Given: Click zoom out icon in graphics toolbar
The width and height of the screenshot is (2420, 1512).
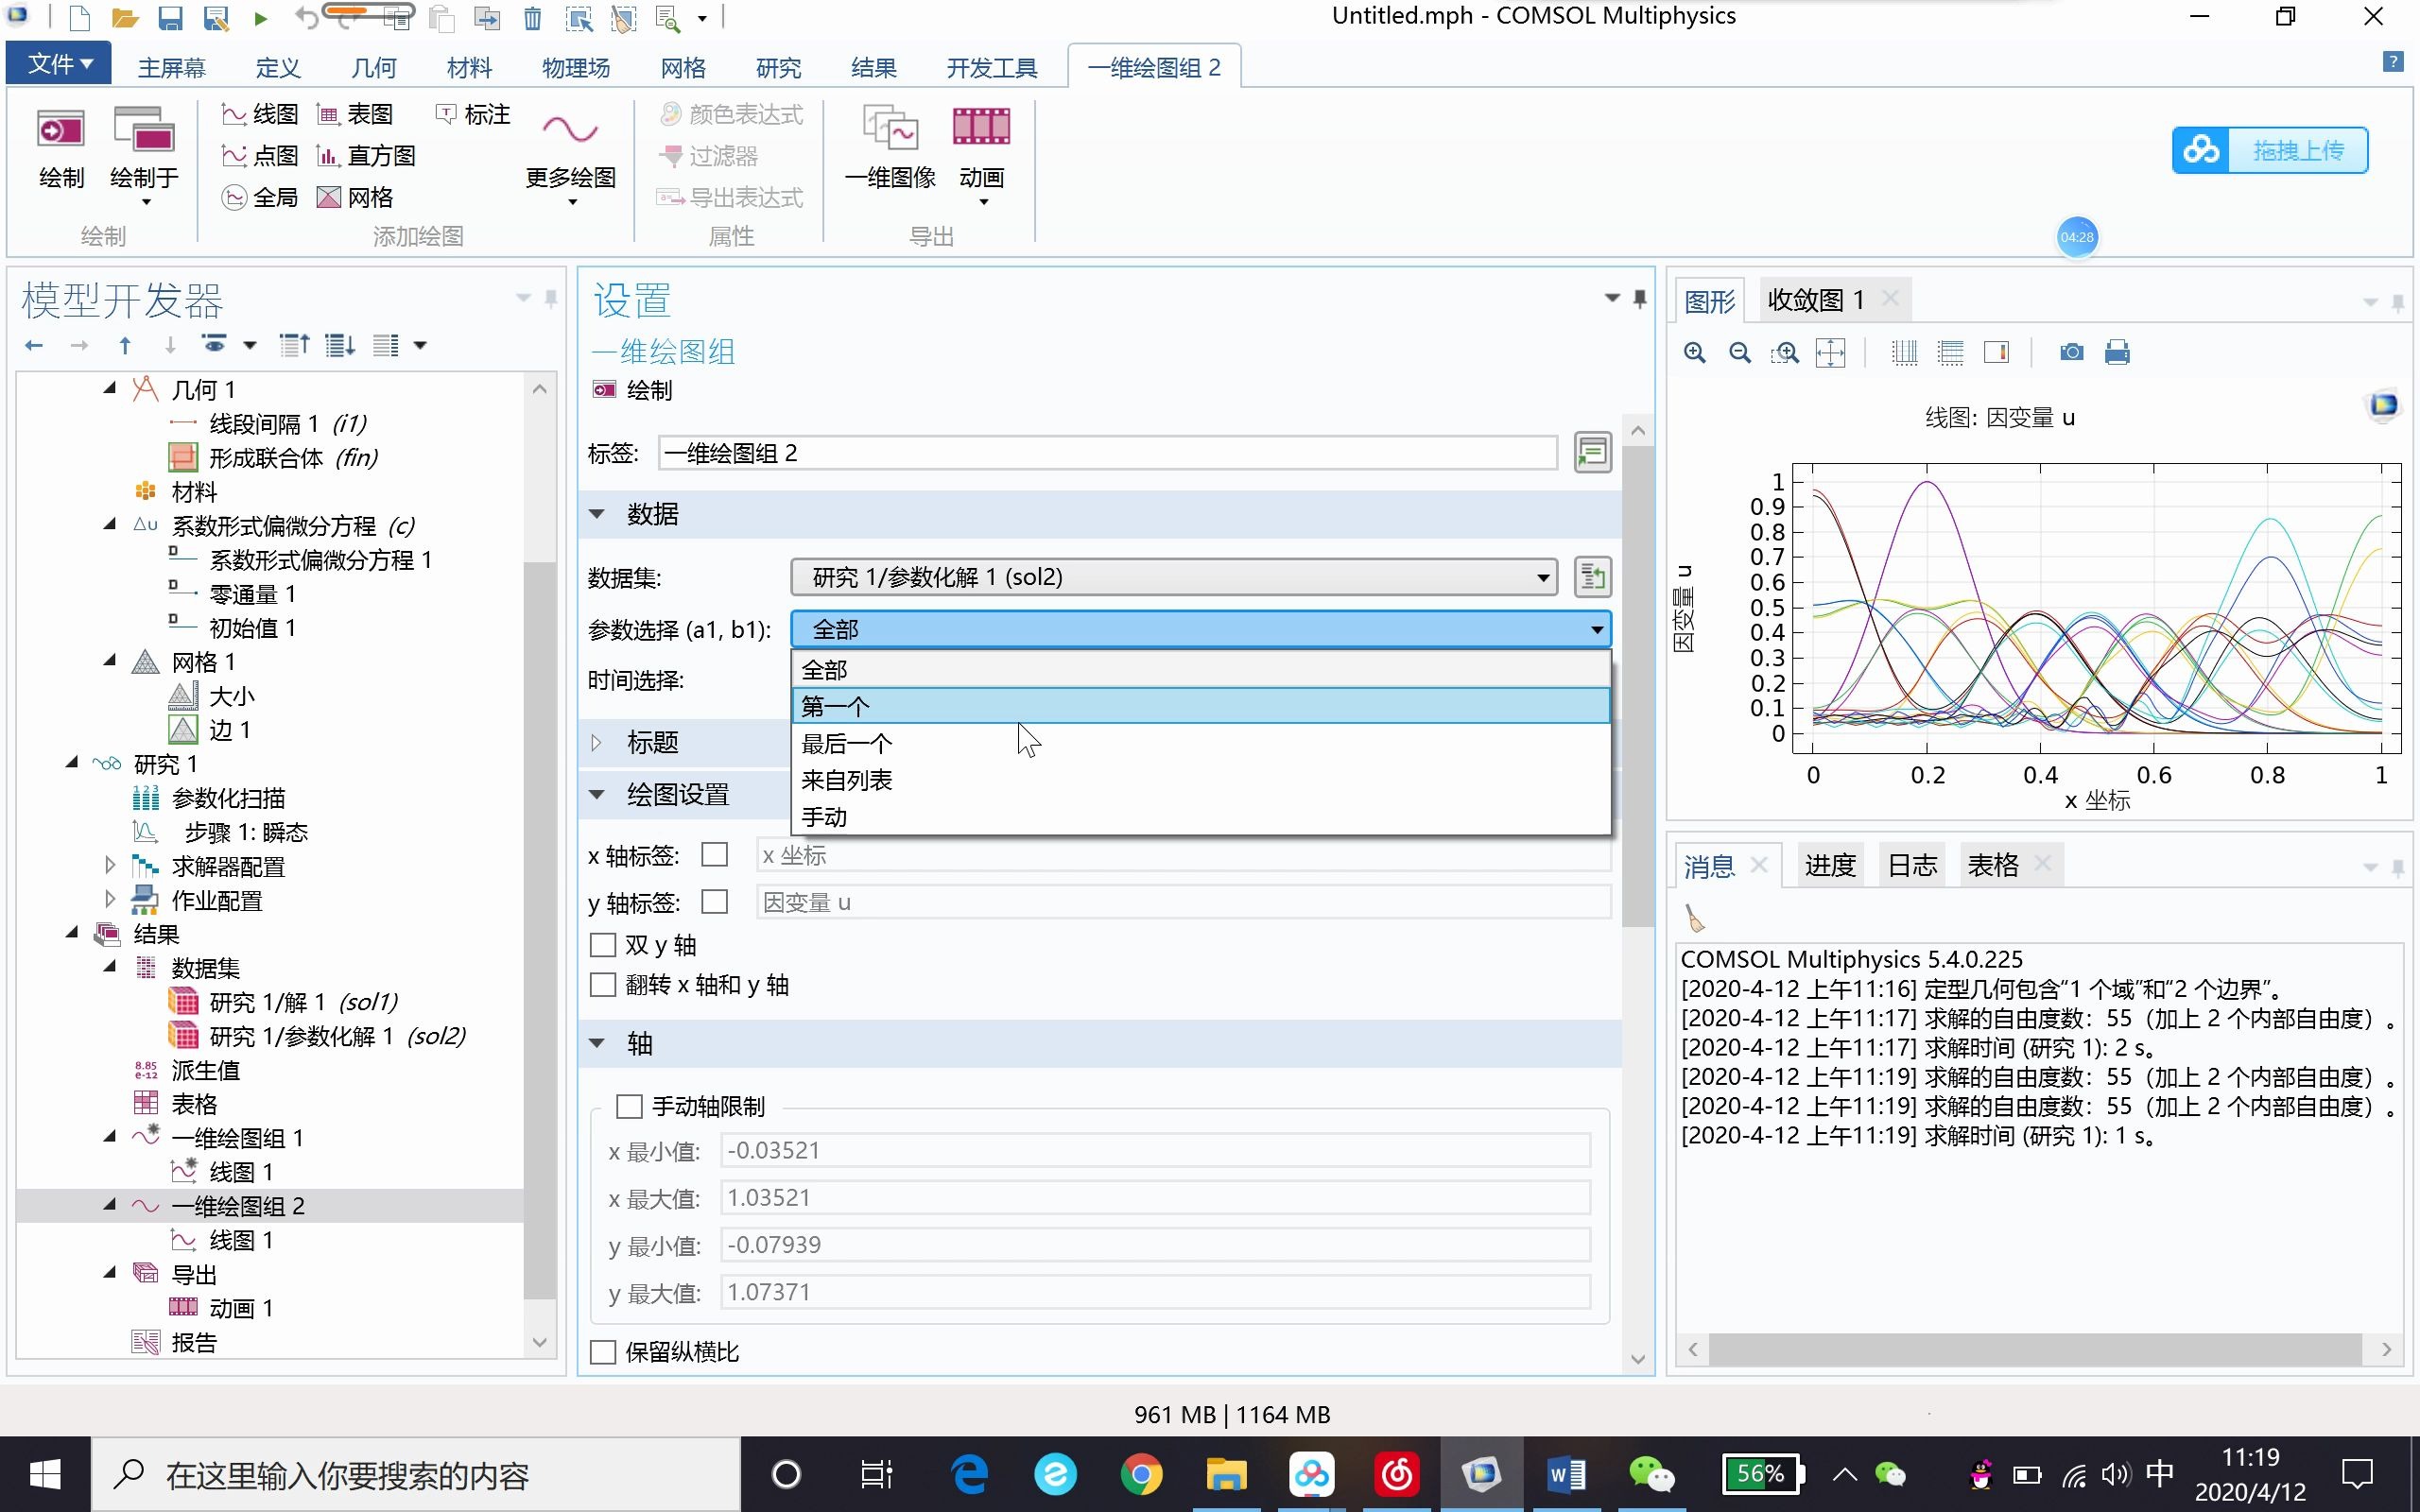Looking at the screenshot, I should tap(1740, 352).
